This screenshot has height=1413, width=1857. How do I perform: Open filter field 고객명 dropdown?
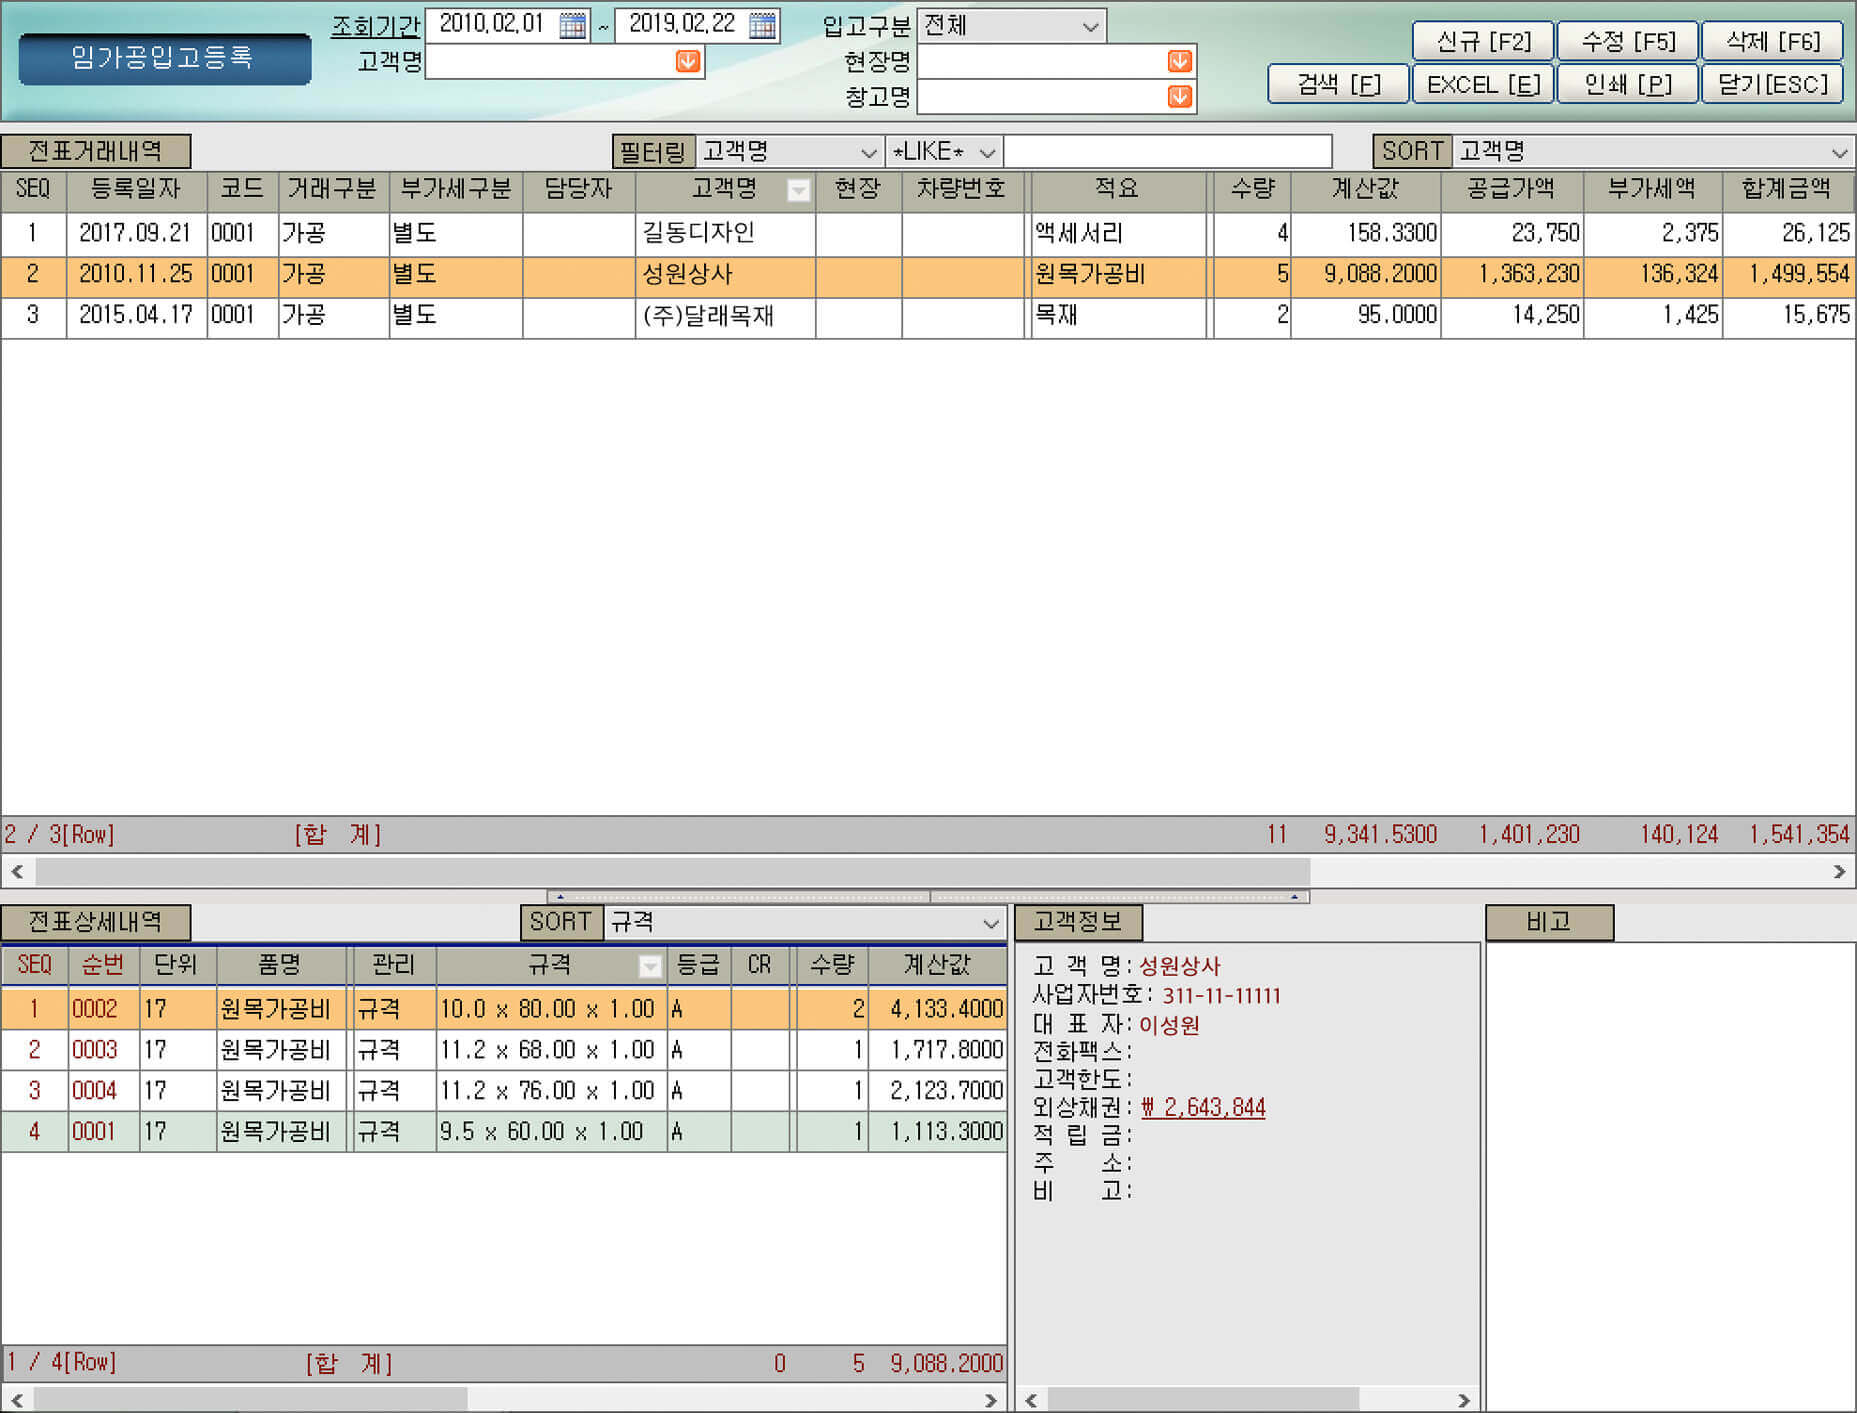point(868,152)
